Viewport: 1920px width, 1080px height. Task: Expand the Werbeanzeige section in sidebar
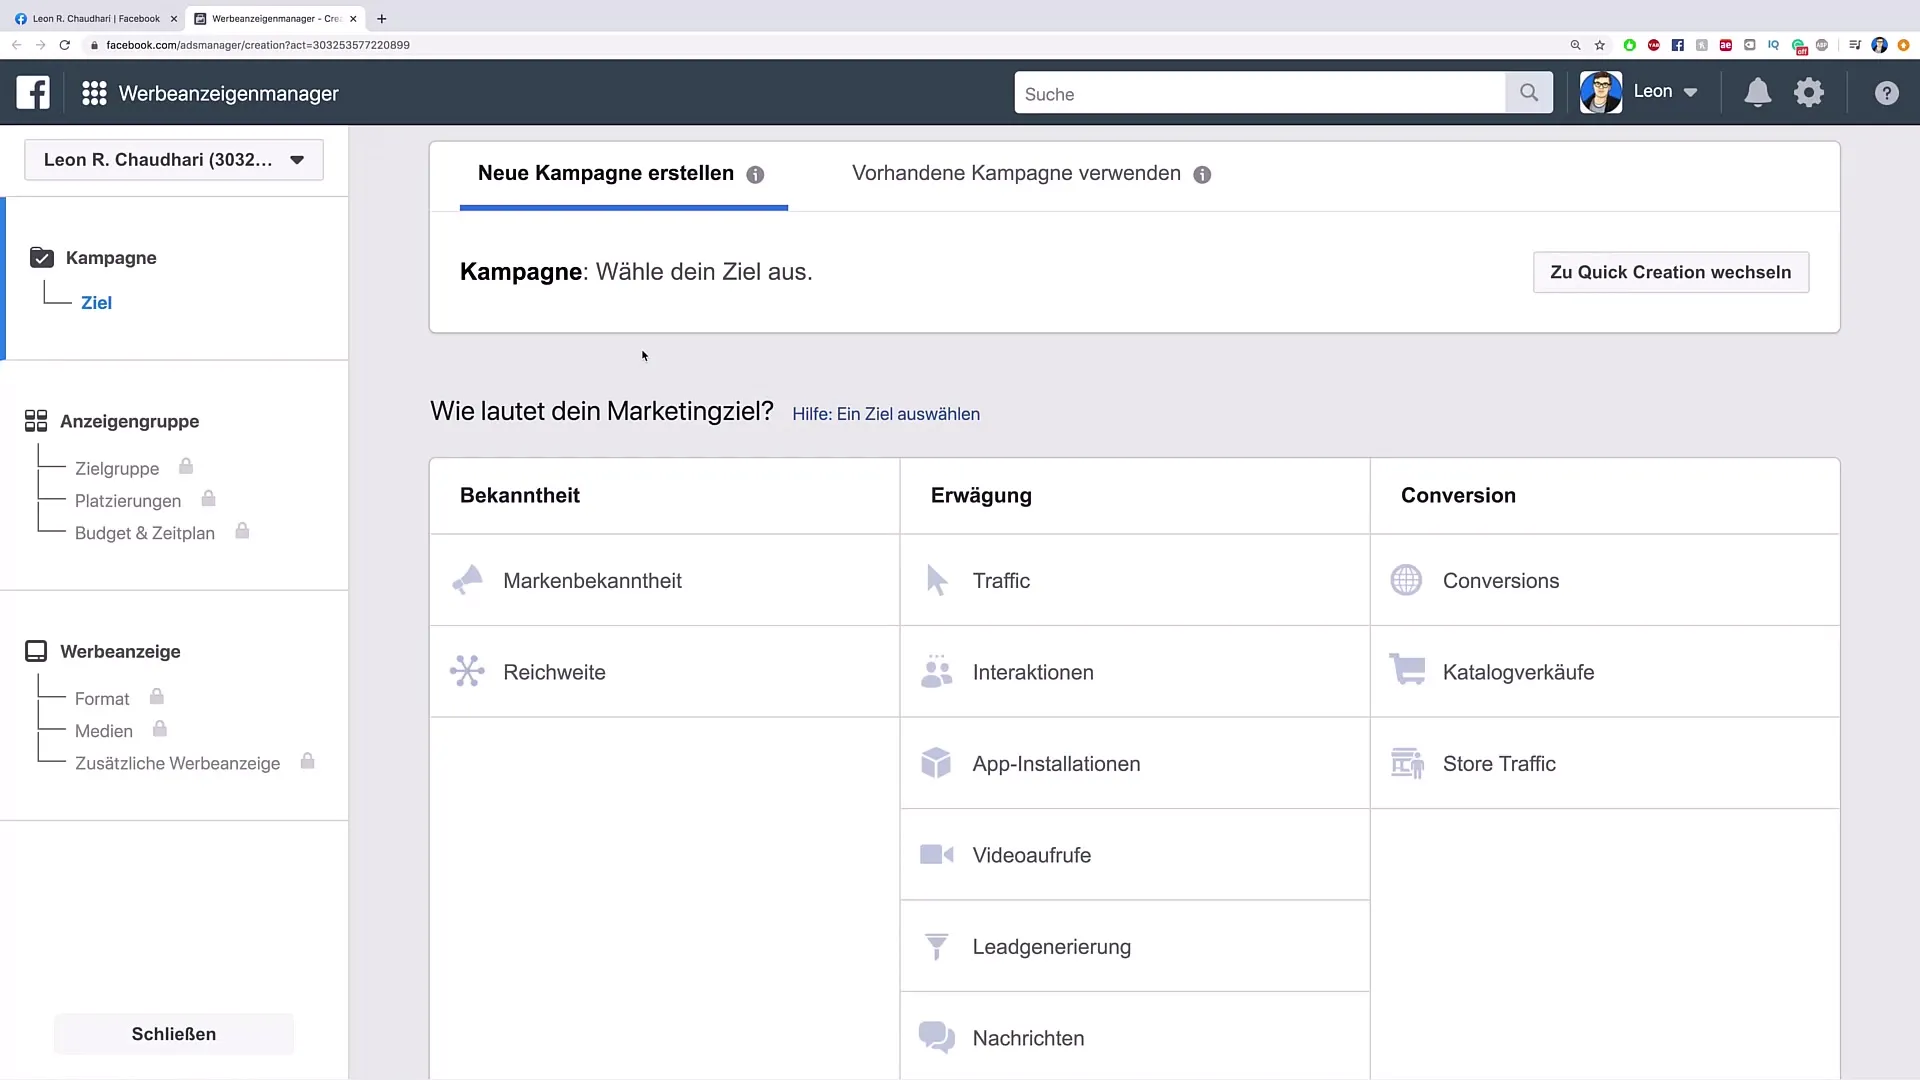[120, 651]
